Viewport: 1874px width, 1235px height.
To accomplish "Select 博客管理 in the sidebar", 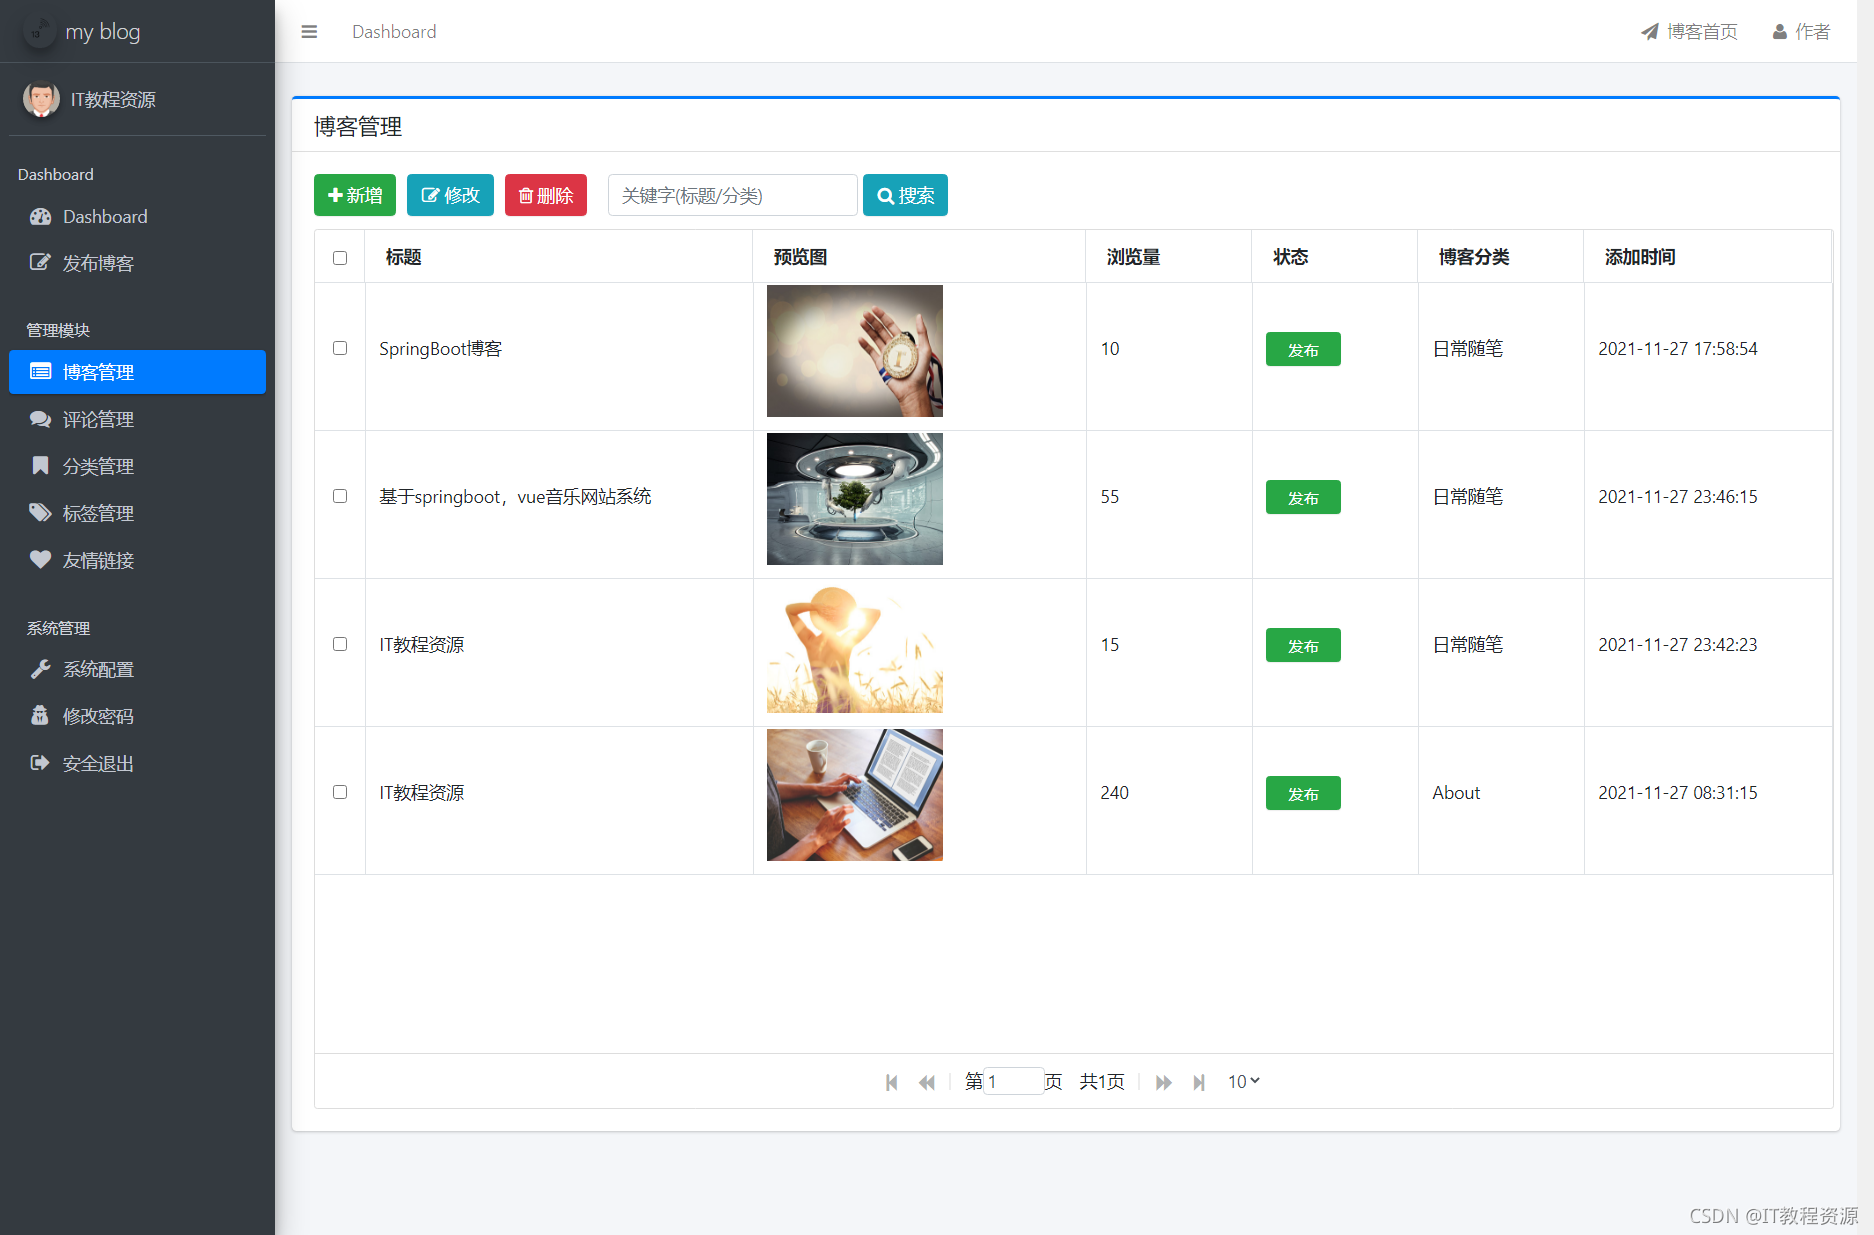I will coord(137,372).
